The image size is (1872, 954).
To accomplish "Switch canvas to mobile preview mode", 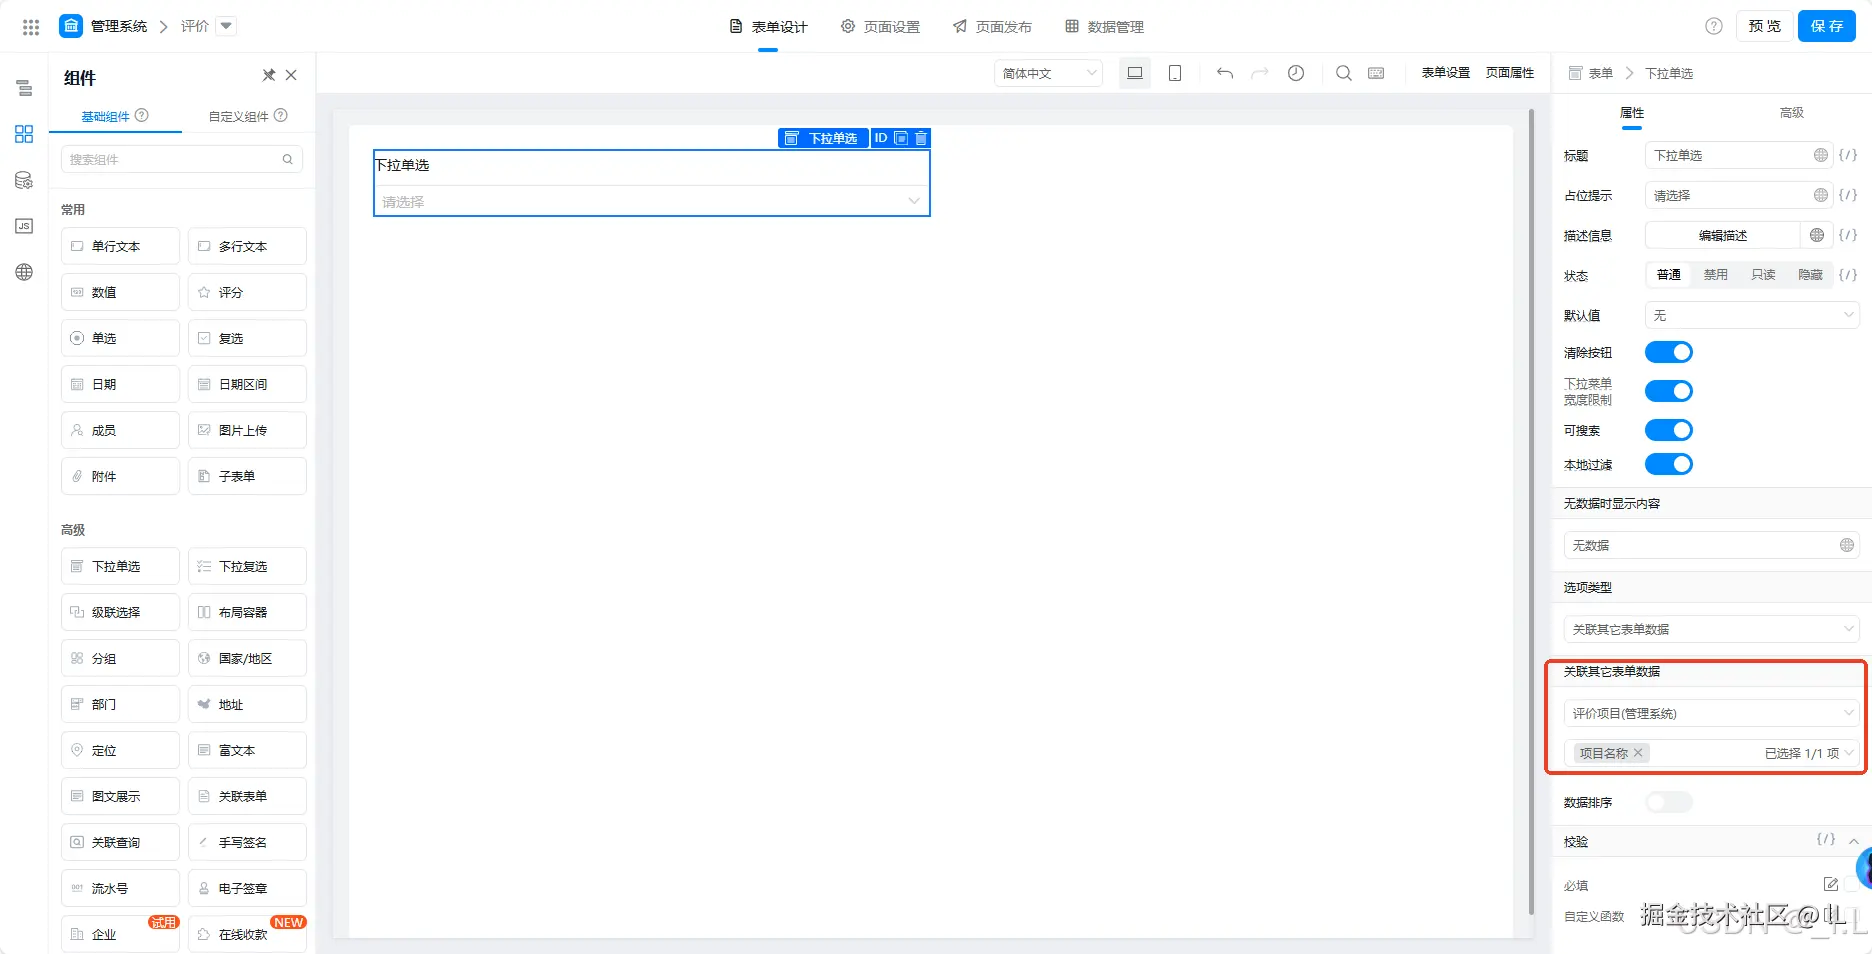I will click(1175, 73).
